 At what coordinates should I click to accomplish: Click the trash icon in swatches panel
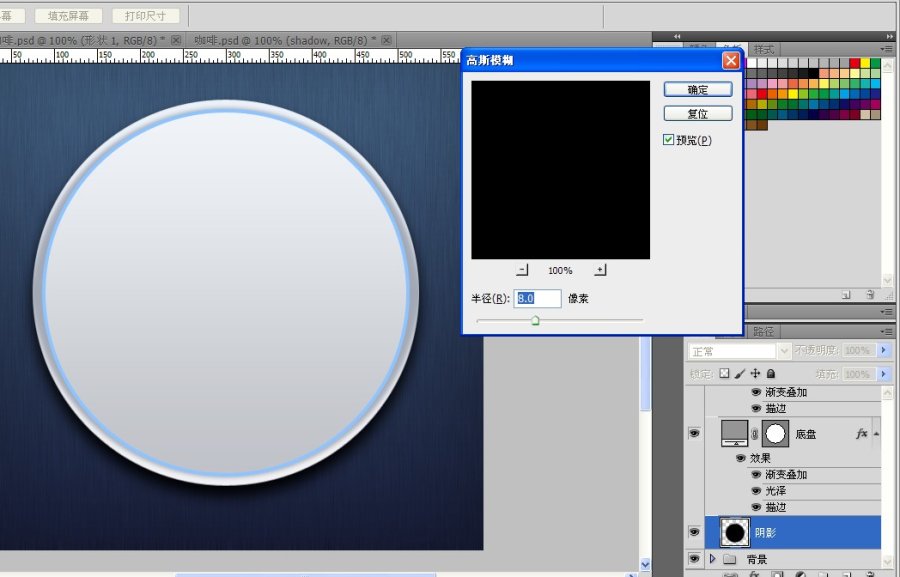[870, 295]
